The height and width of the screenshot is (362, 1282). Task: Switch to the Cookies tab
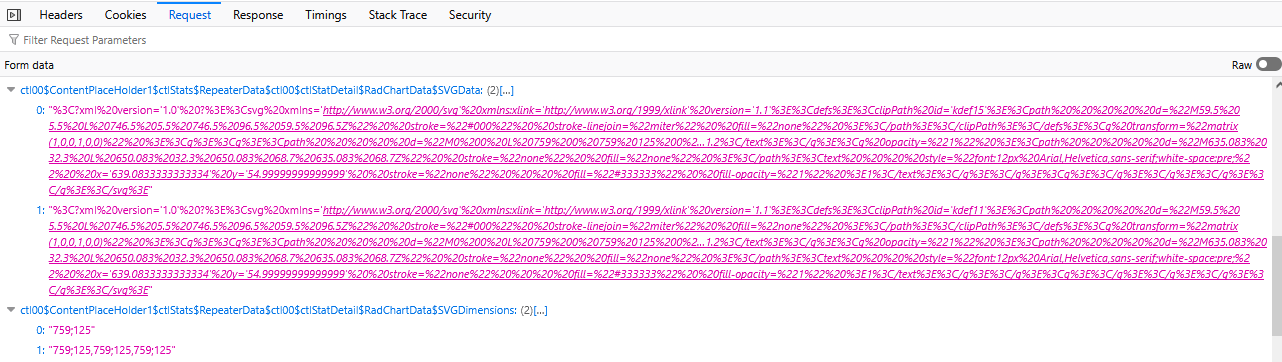[126, 15]
